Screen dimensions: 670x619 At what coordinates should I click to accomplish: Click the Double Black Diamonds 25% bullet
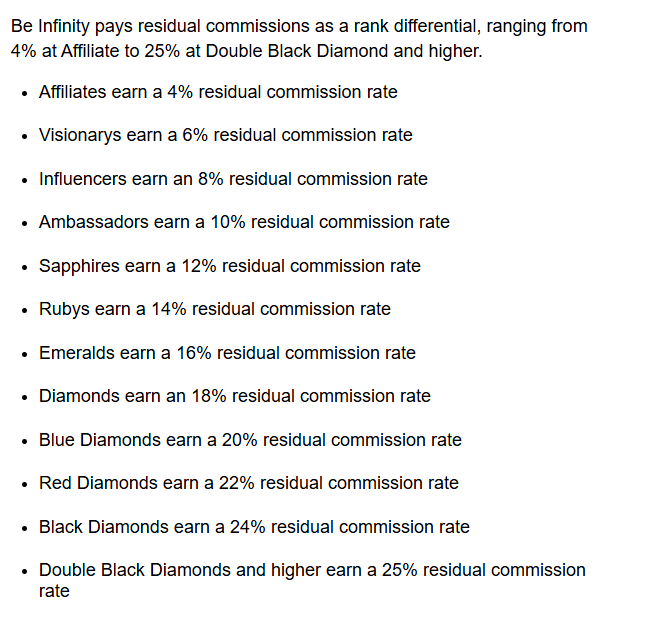[x=312, y=570]
